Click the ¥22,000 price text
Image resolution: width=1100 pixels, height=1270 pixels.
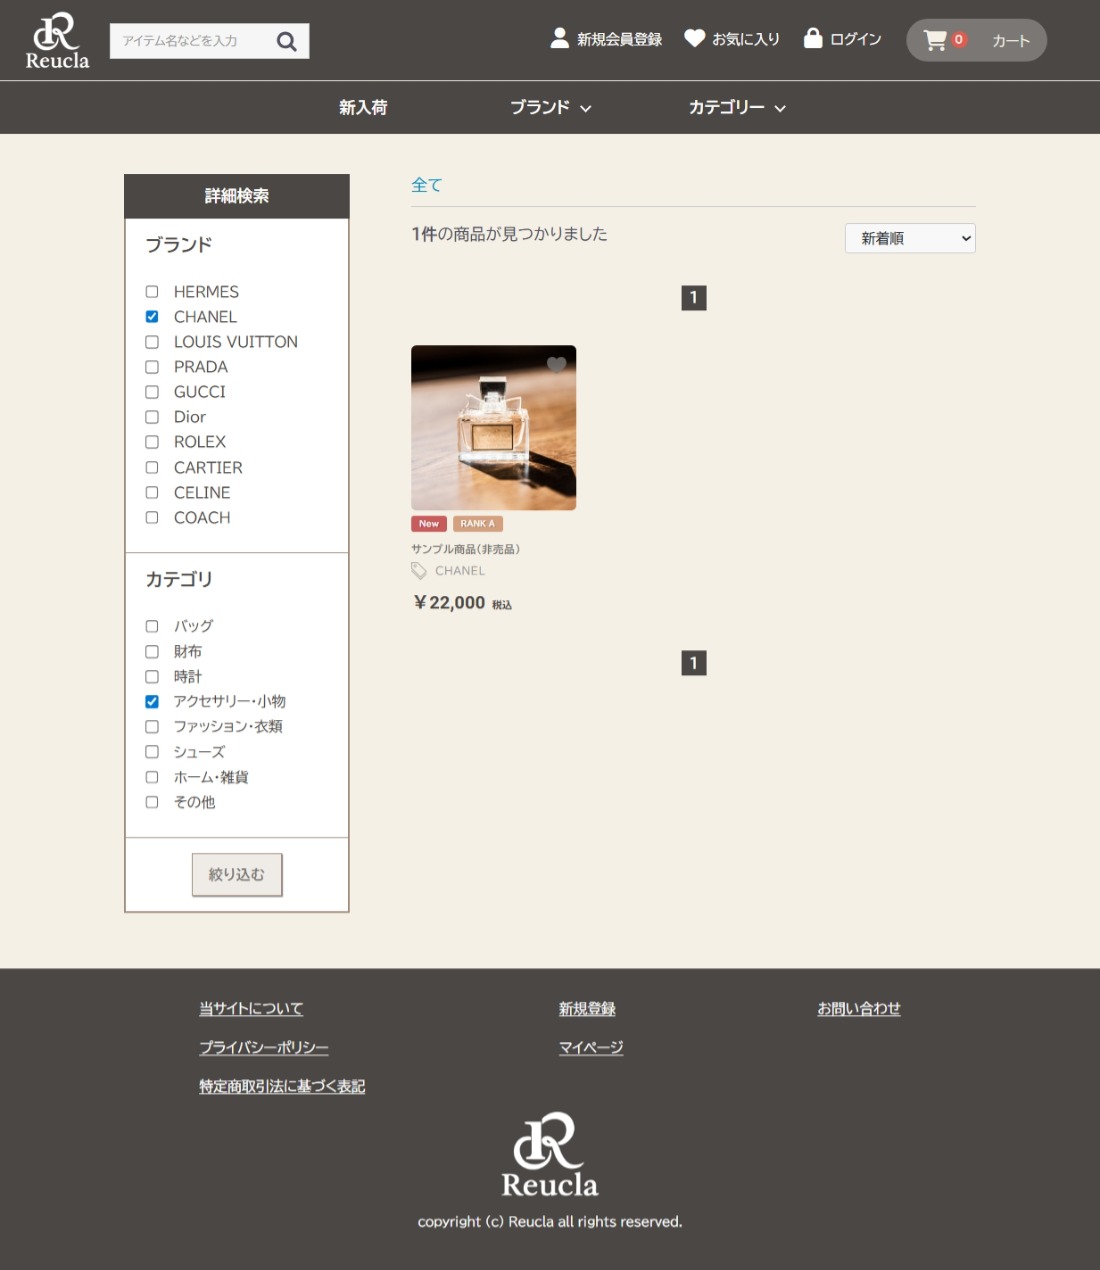point(450,603)
